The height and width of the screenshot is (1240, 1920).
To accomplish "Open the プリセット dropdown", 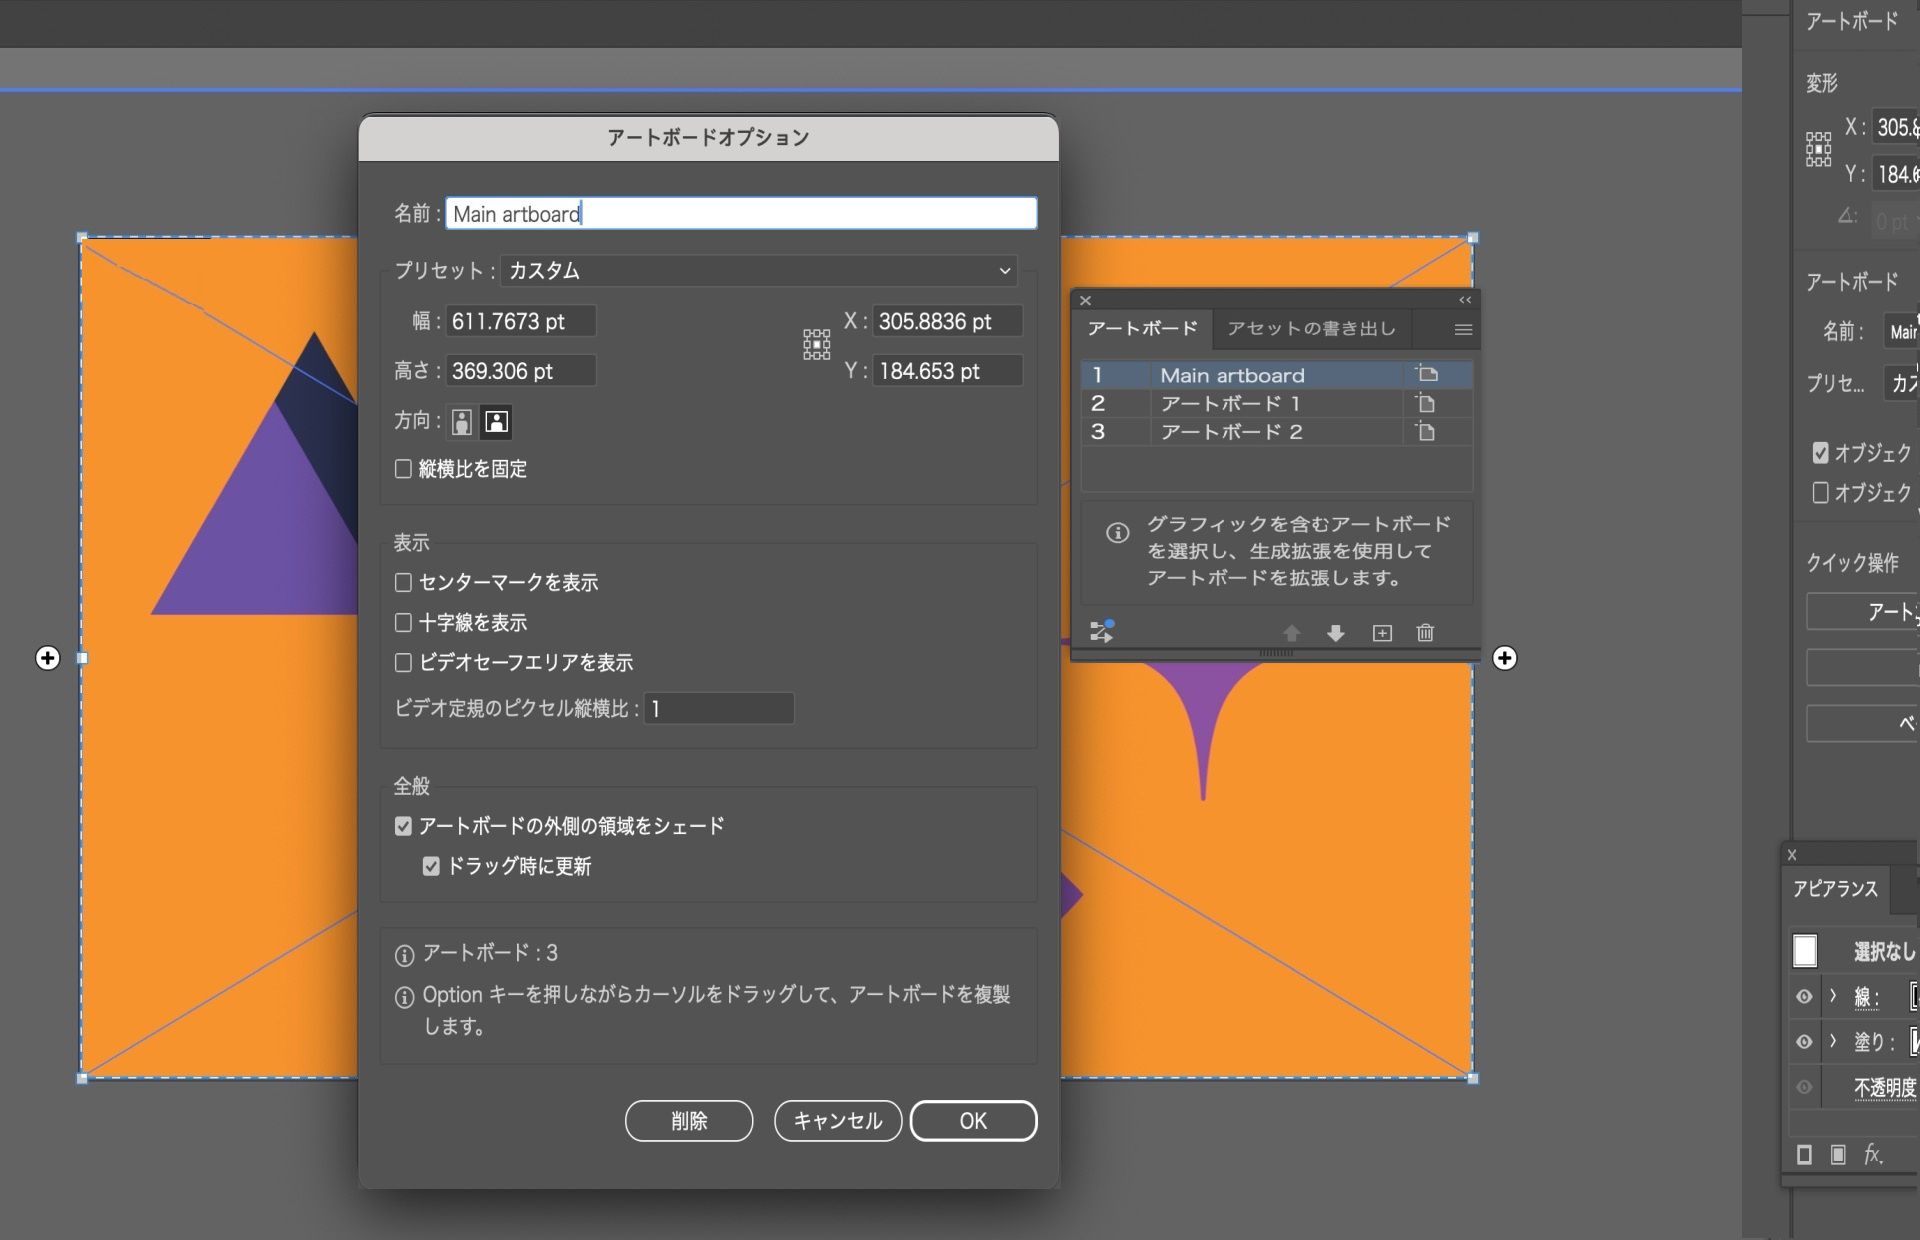I will (1003, 270).
